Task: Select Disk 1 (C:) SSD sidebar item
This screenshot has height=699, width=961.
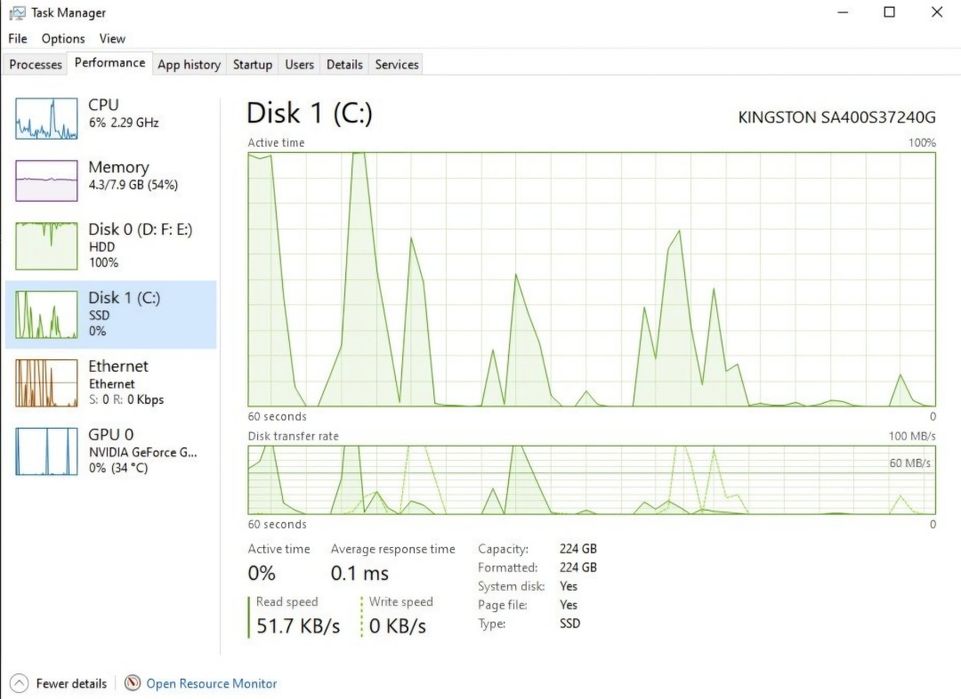Action: coord(110,314)
